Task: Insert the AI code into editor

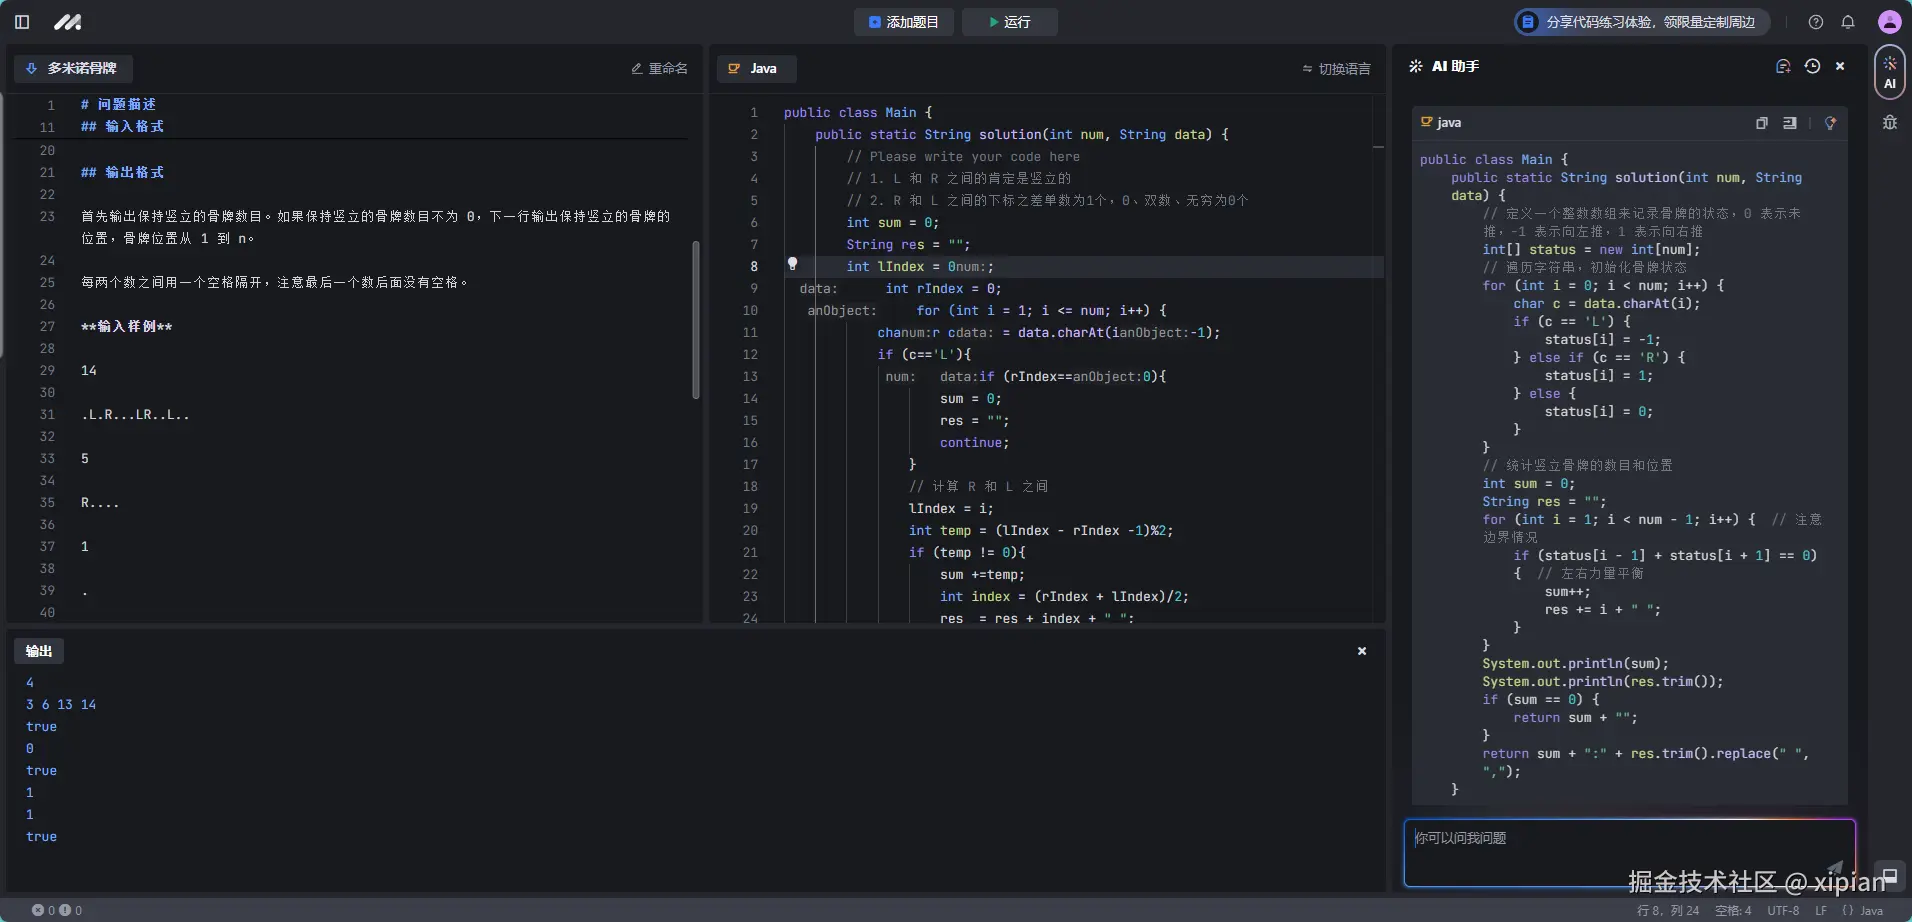Action: [x=1790, y=123]
